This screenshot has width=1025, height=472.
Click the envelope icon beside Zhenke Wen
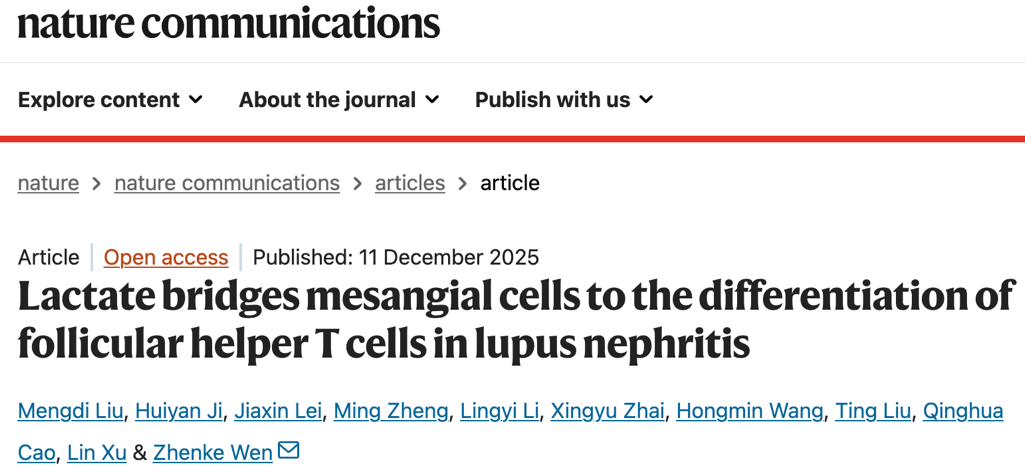288,451
